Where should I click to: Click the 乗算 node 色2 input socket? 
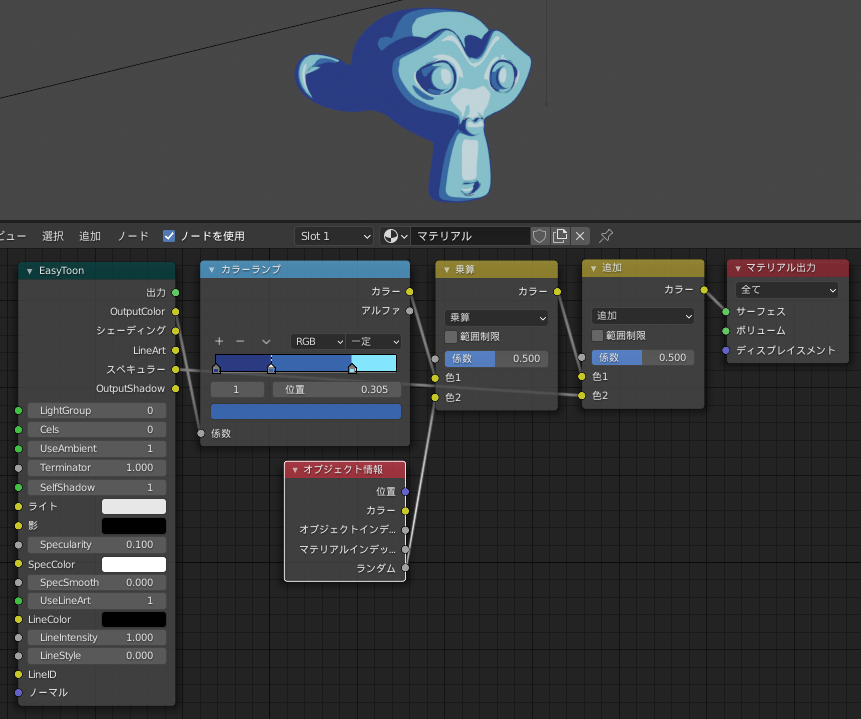(x=435, y=397)
